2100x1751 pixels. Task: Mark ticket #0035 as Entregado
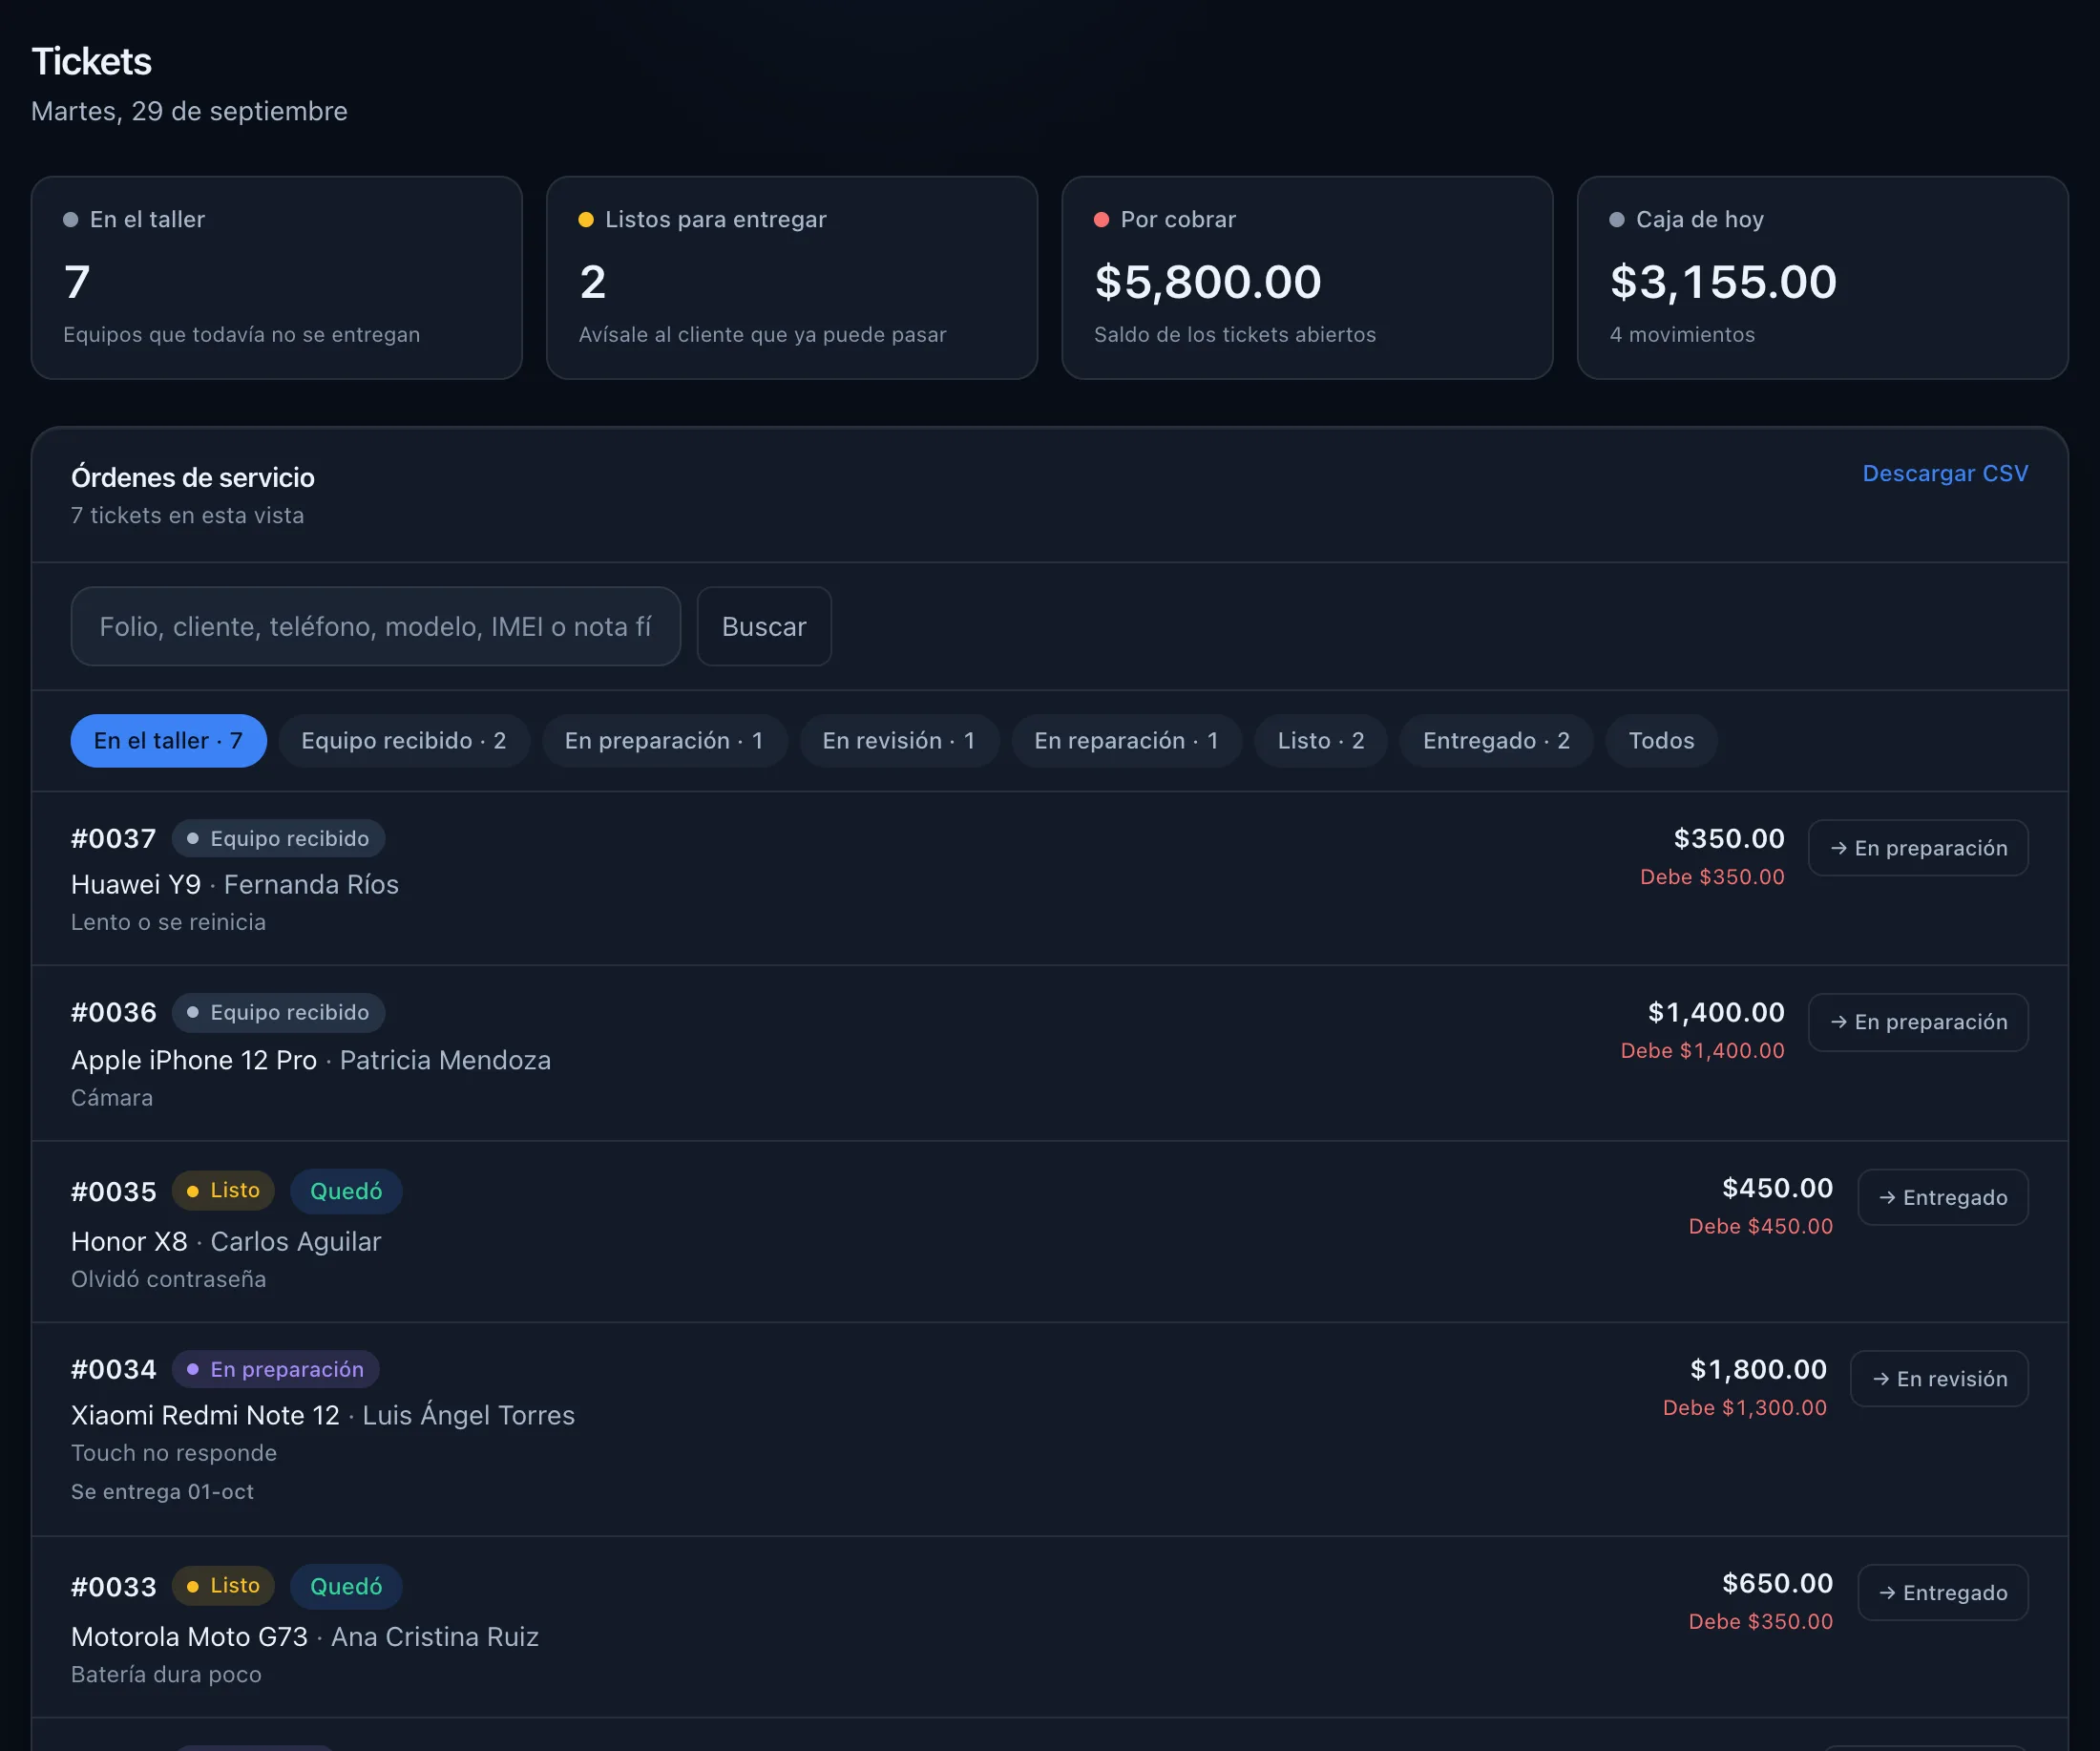click(x=1943, y=1197)
